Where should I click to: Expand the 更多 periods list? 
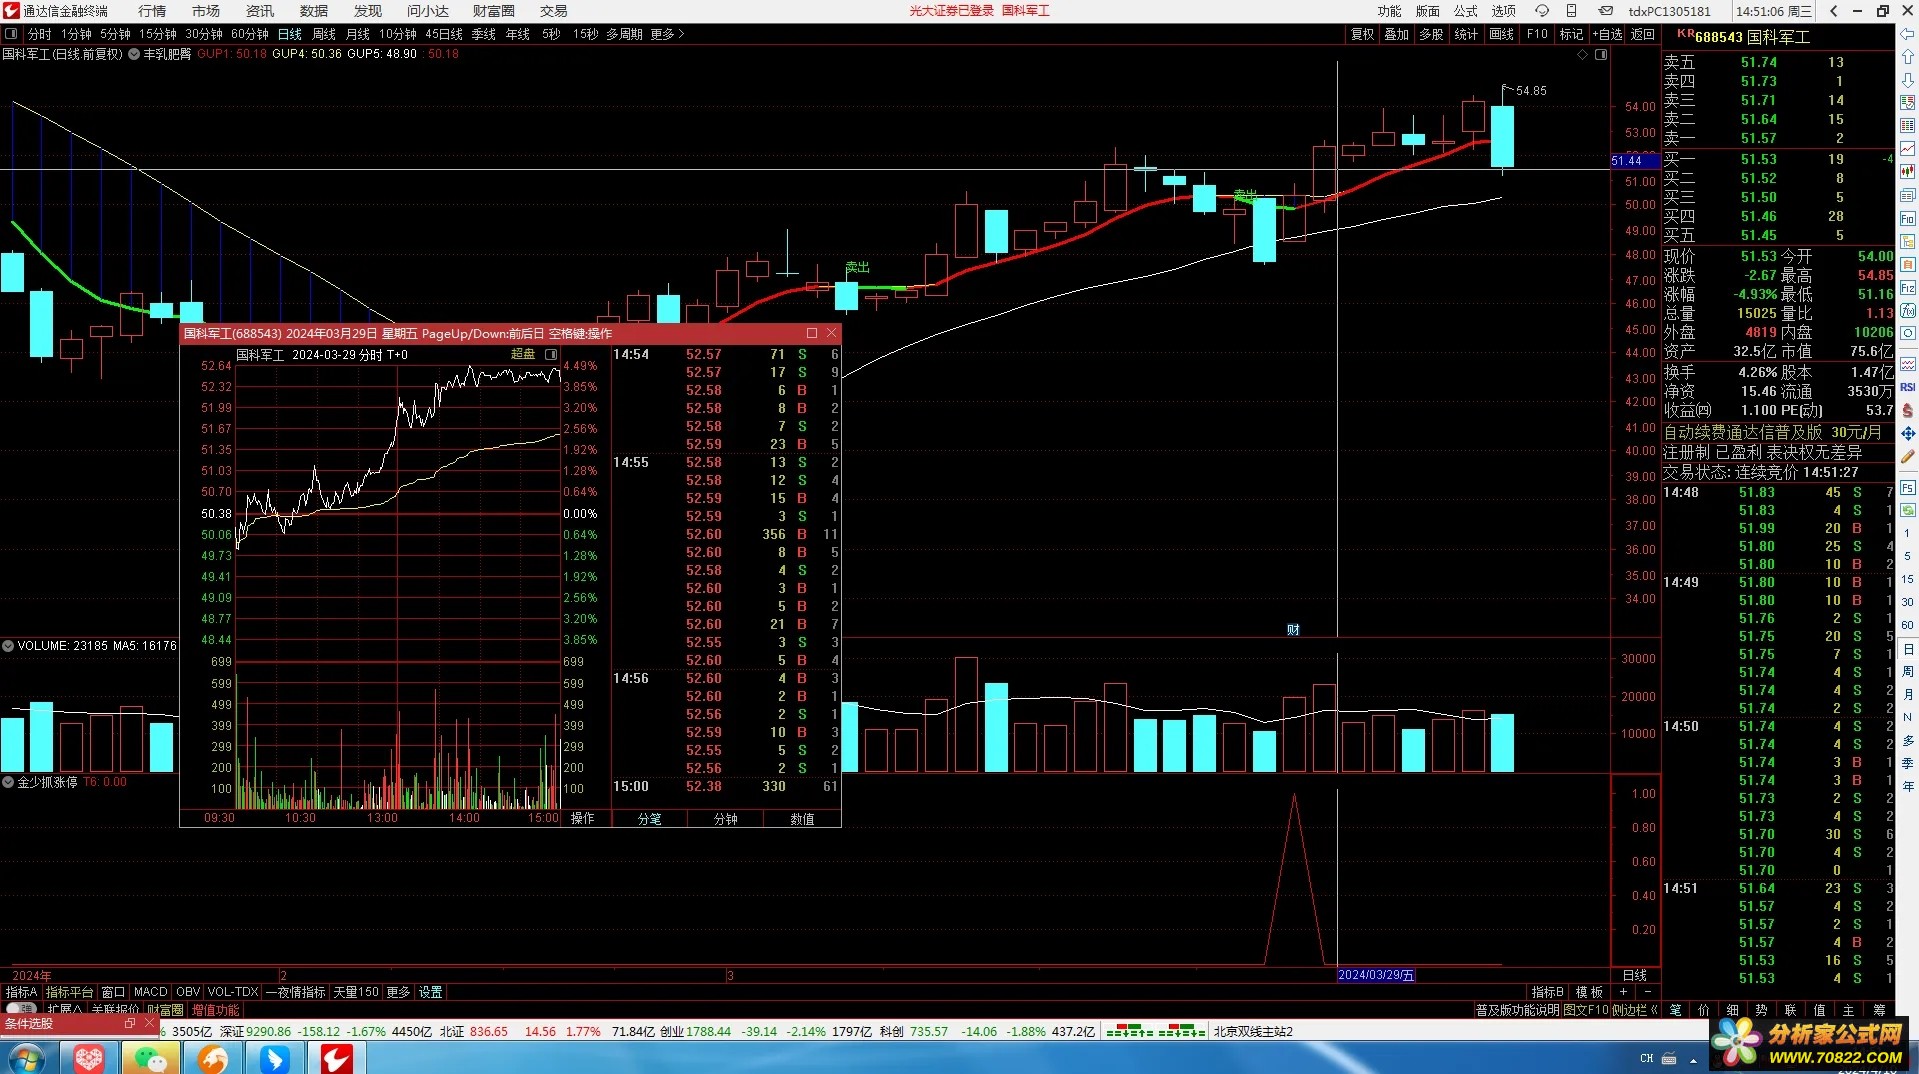(667, 34)
